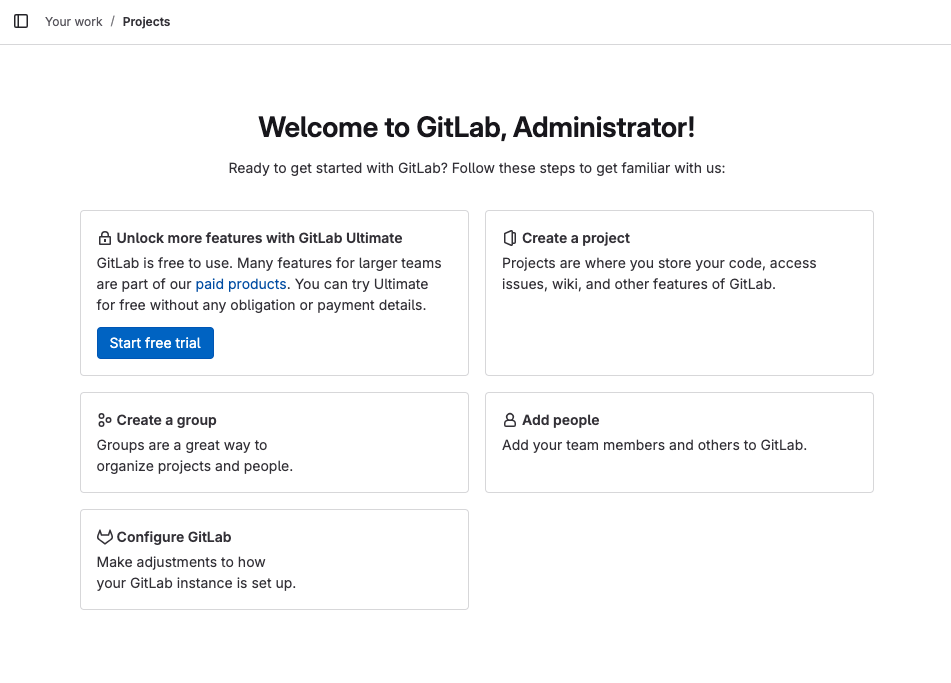This screenshot has height=683, width=951.
Task: Click the person icon beside Add people
Action: [x=509, y=420]
